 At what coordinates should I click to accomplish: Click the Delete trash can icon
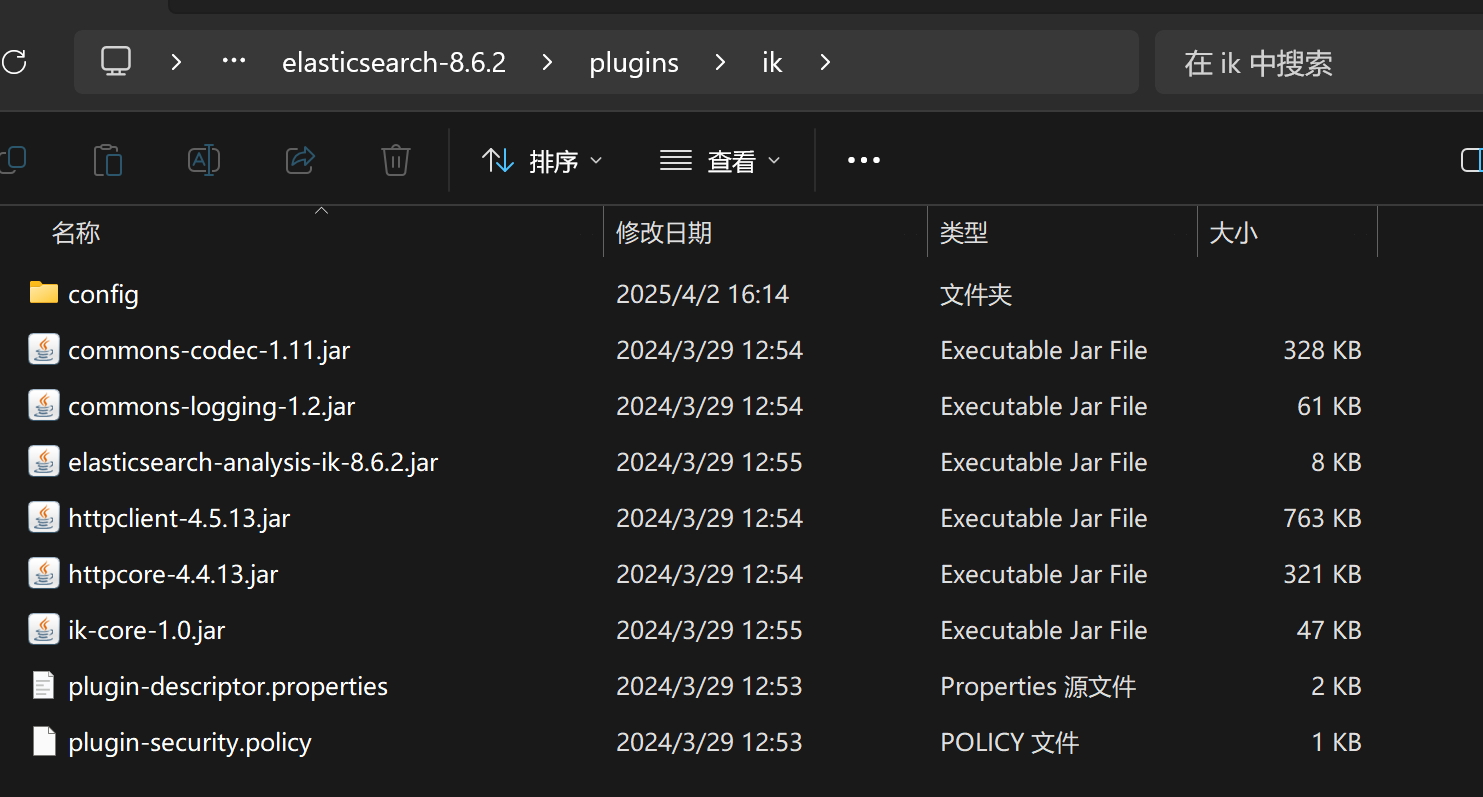click(396, 160)
